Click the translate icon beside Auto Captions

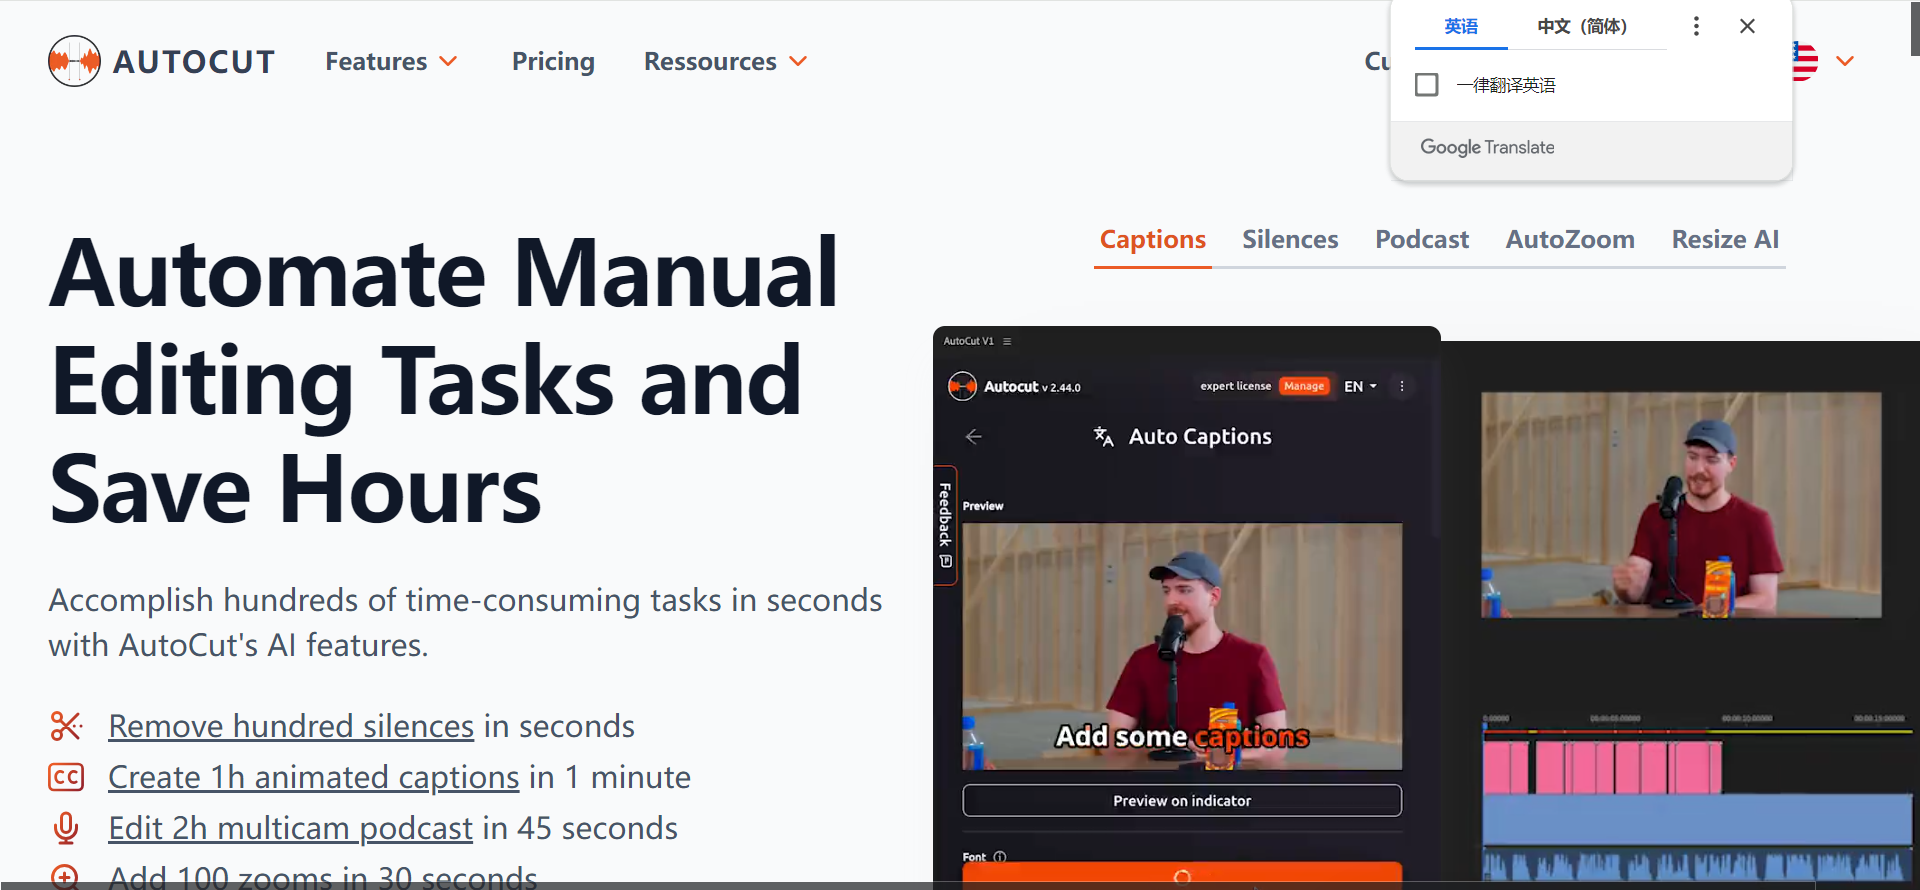1104,437
